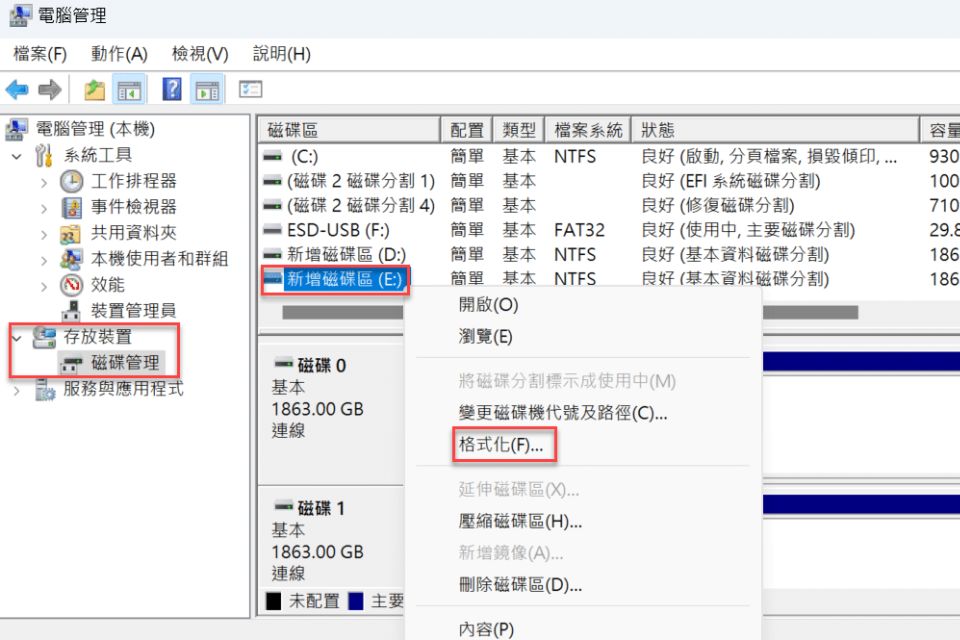Click the drive icon beside (C:)
960x640 pixels.
[272, 157]
